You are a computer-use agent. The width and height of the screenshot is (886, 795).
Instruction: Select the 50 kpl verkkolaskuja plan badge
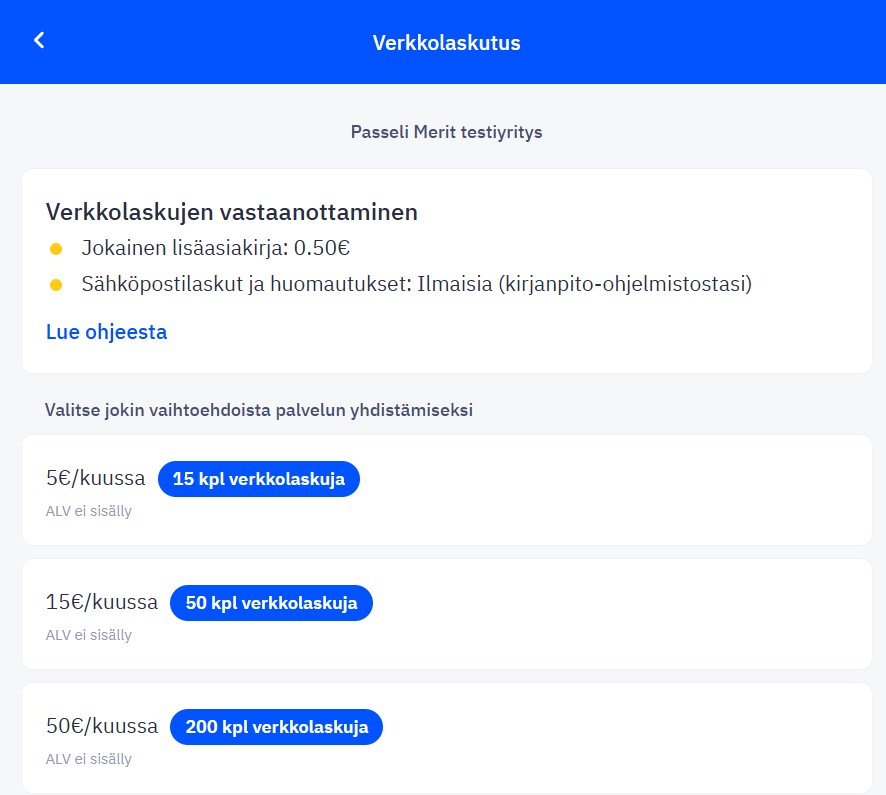271,603
